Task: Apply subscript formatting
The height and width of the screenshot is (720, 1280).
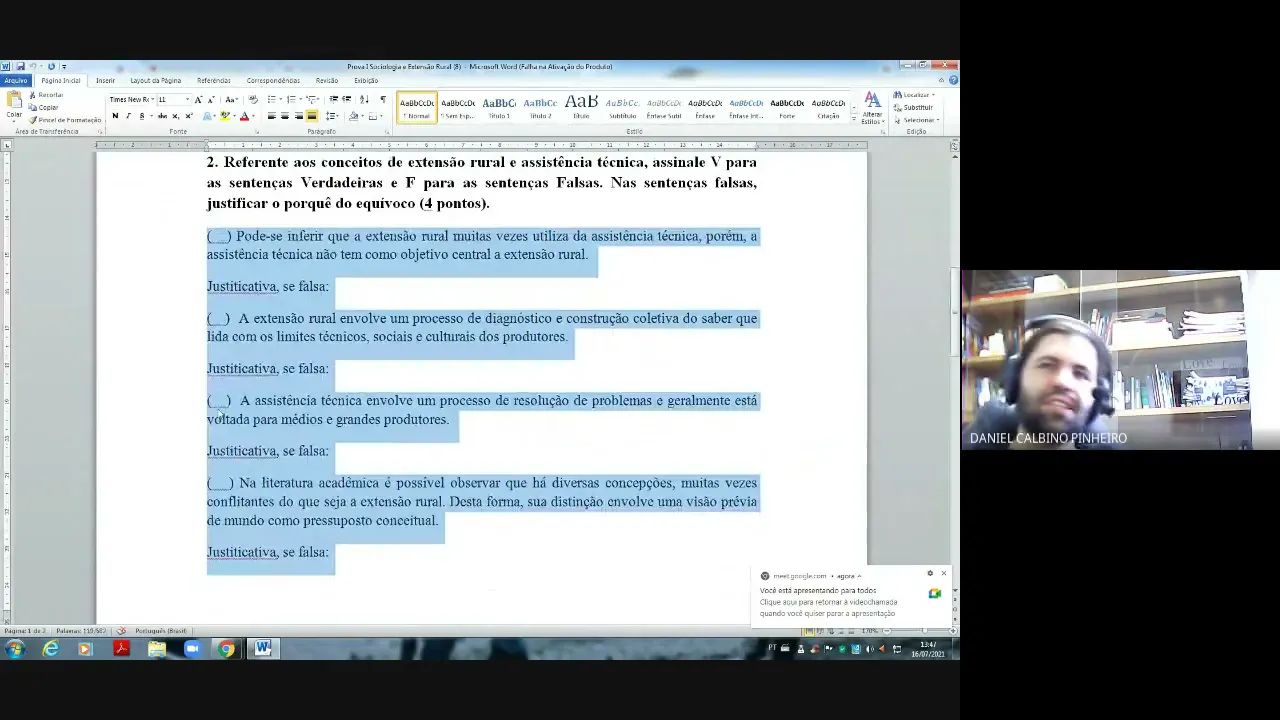Action: [x=175, y=116]
